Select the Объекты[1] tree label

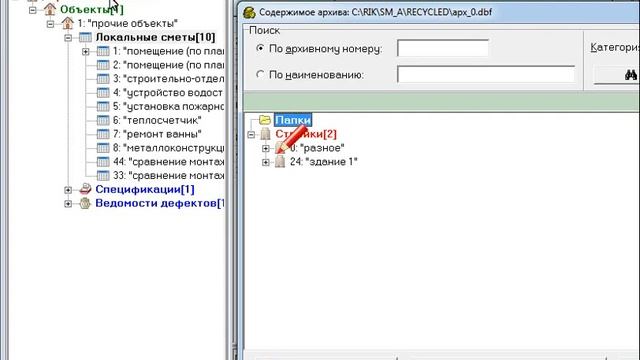coord(92,9)
